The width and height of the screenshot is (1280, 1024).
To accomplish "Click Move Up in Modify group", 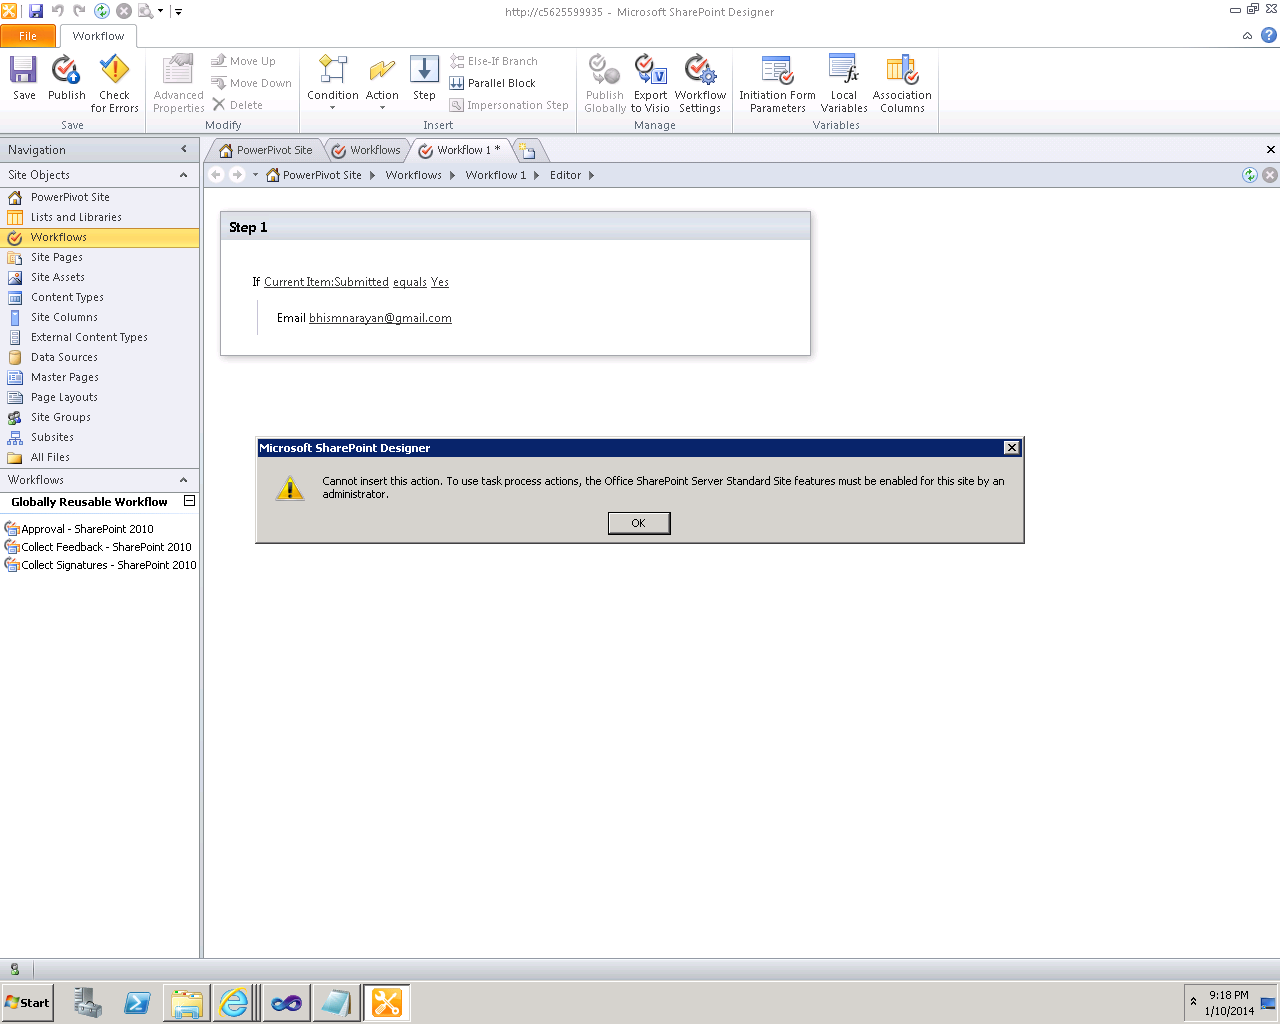I will point(243,61).
